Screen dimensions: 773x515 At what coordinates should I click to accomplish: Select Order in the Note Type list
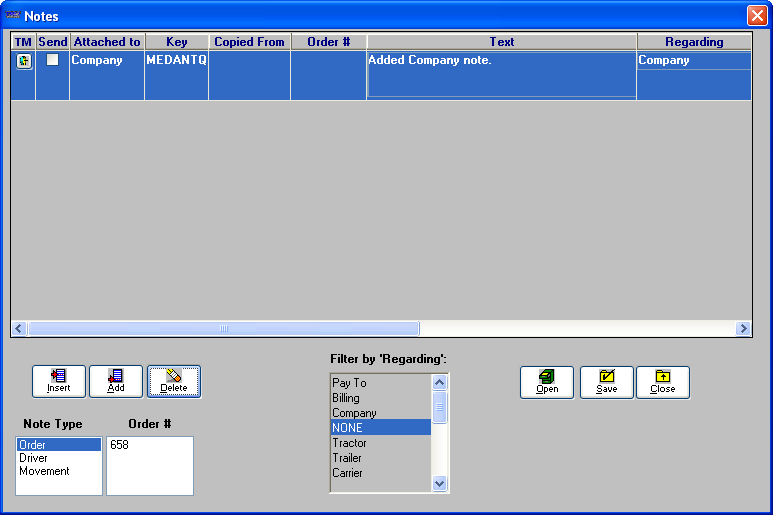[59, 445]
